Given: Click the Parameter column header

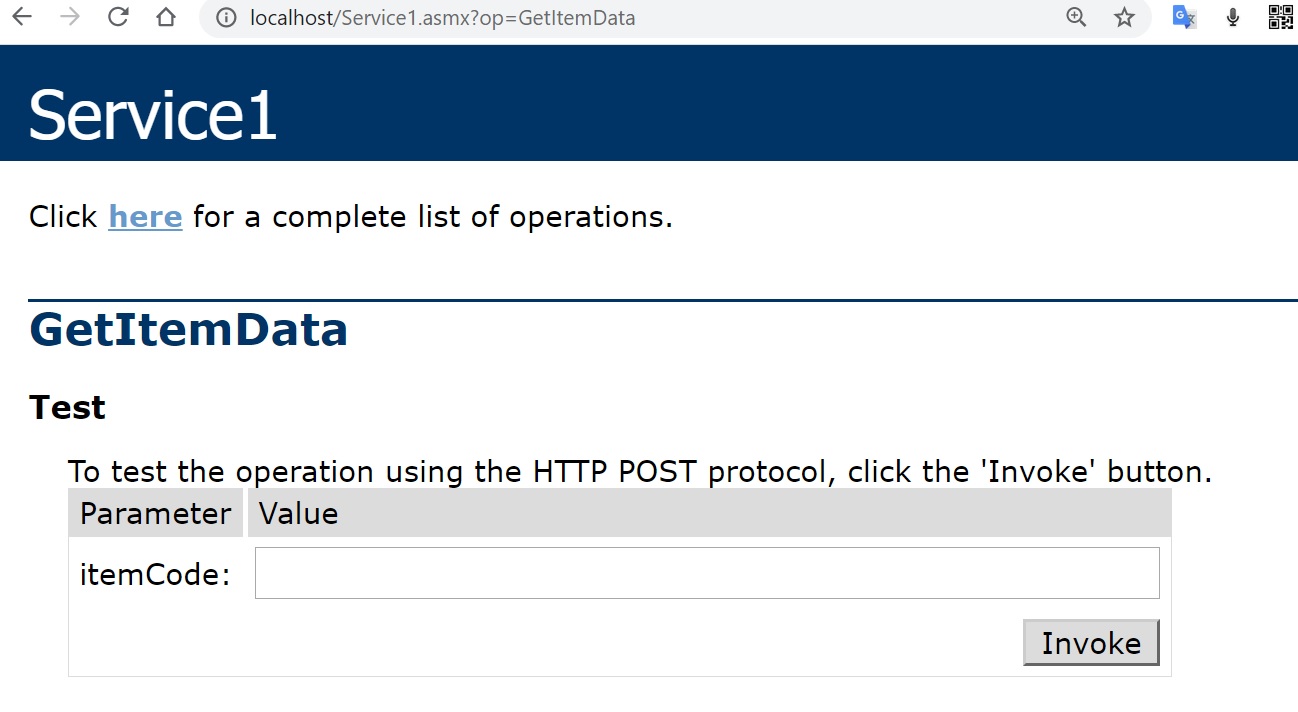Looking at the screenshot, I should pyautogui.click(x=155, y=513).
